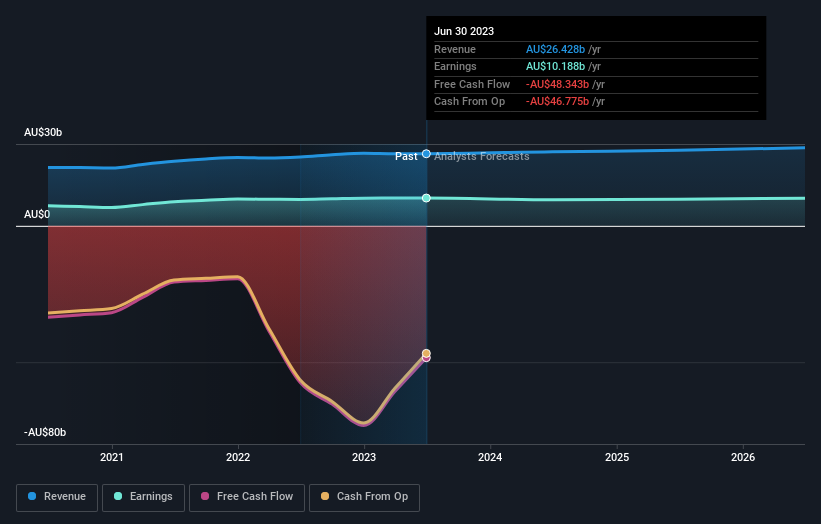Click the 2025 x-axis label
Image resolution: width=821 pixels, height=524 pixels.
[x=617, y=457]
